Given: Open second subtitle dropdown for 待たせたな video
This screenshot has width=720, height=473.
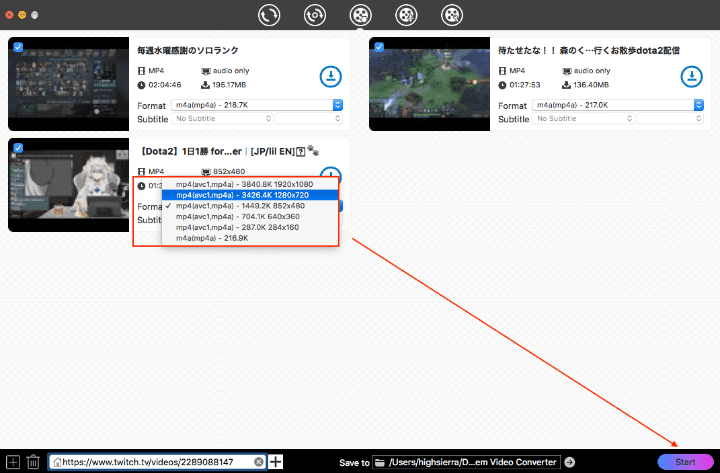Looking at the screenshot, I should [x=670, y=118].
